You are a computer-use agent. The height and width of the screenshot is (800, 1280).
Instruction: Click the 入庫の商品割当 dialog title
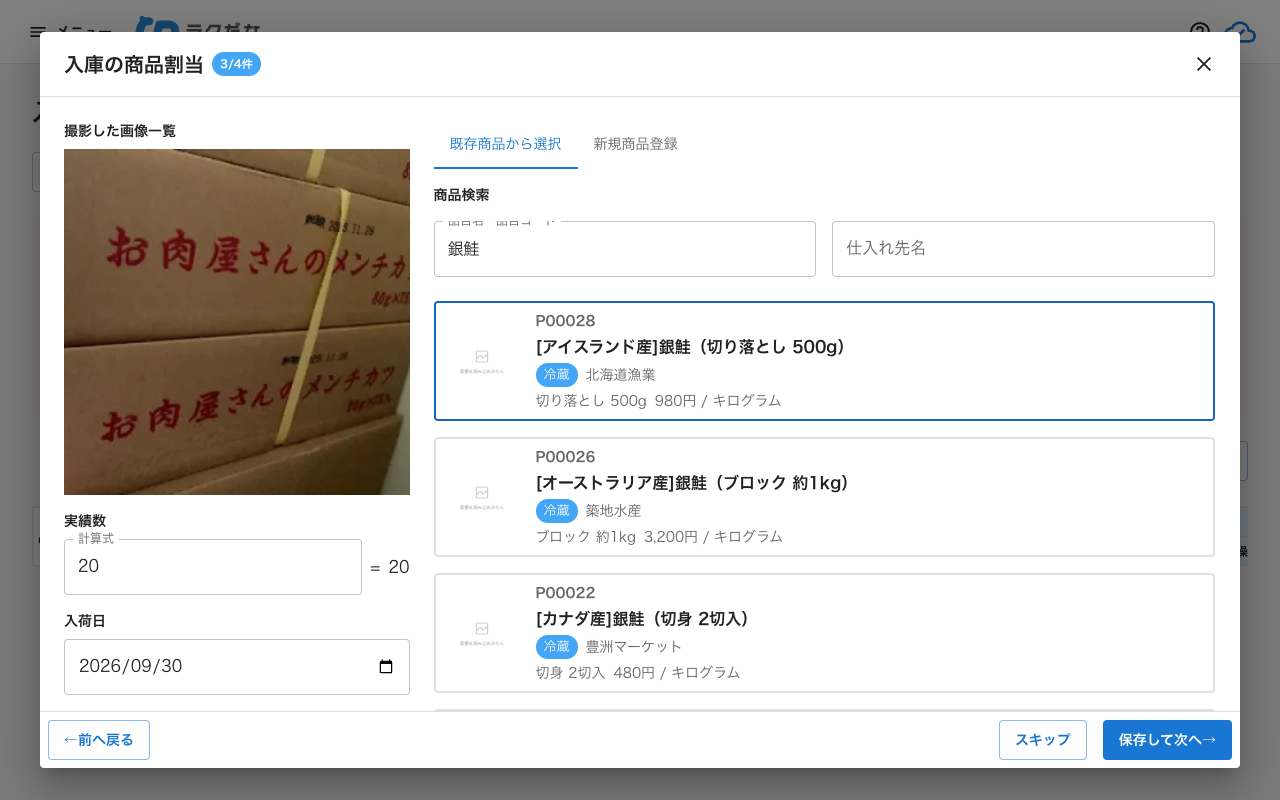click(134, 64)
